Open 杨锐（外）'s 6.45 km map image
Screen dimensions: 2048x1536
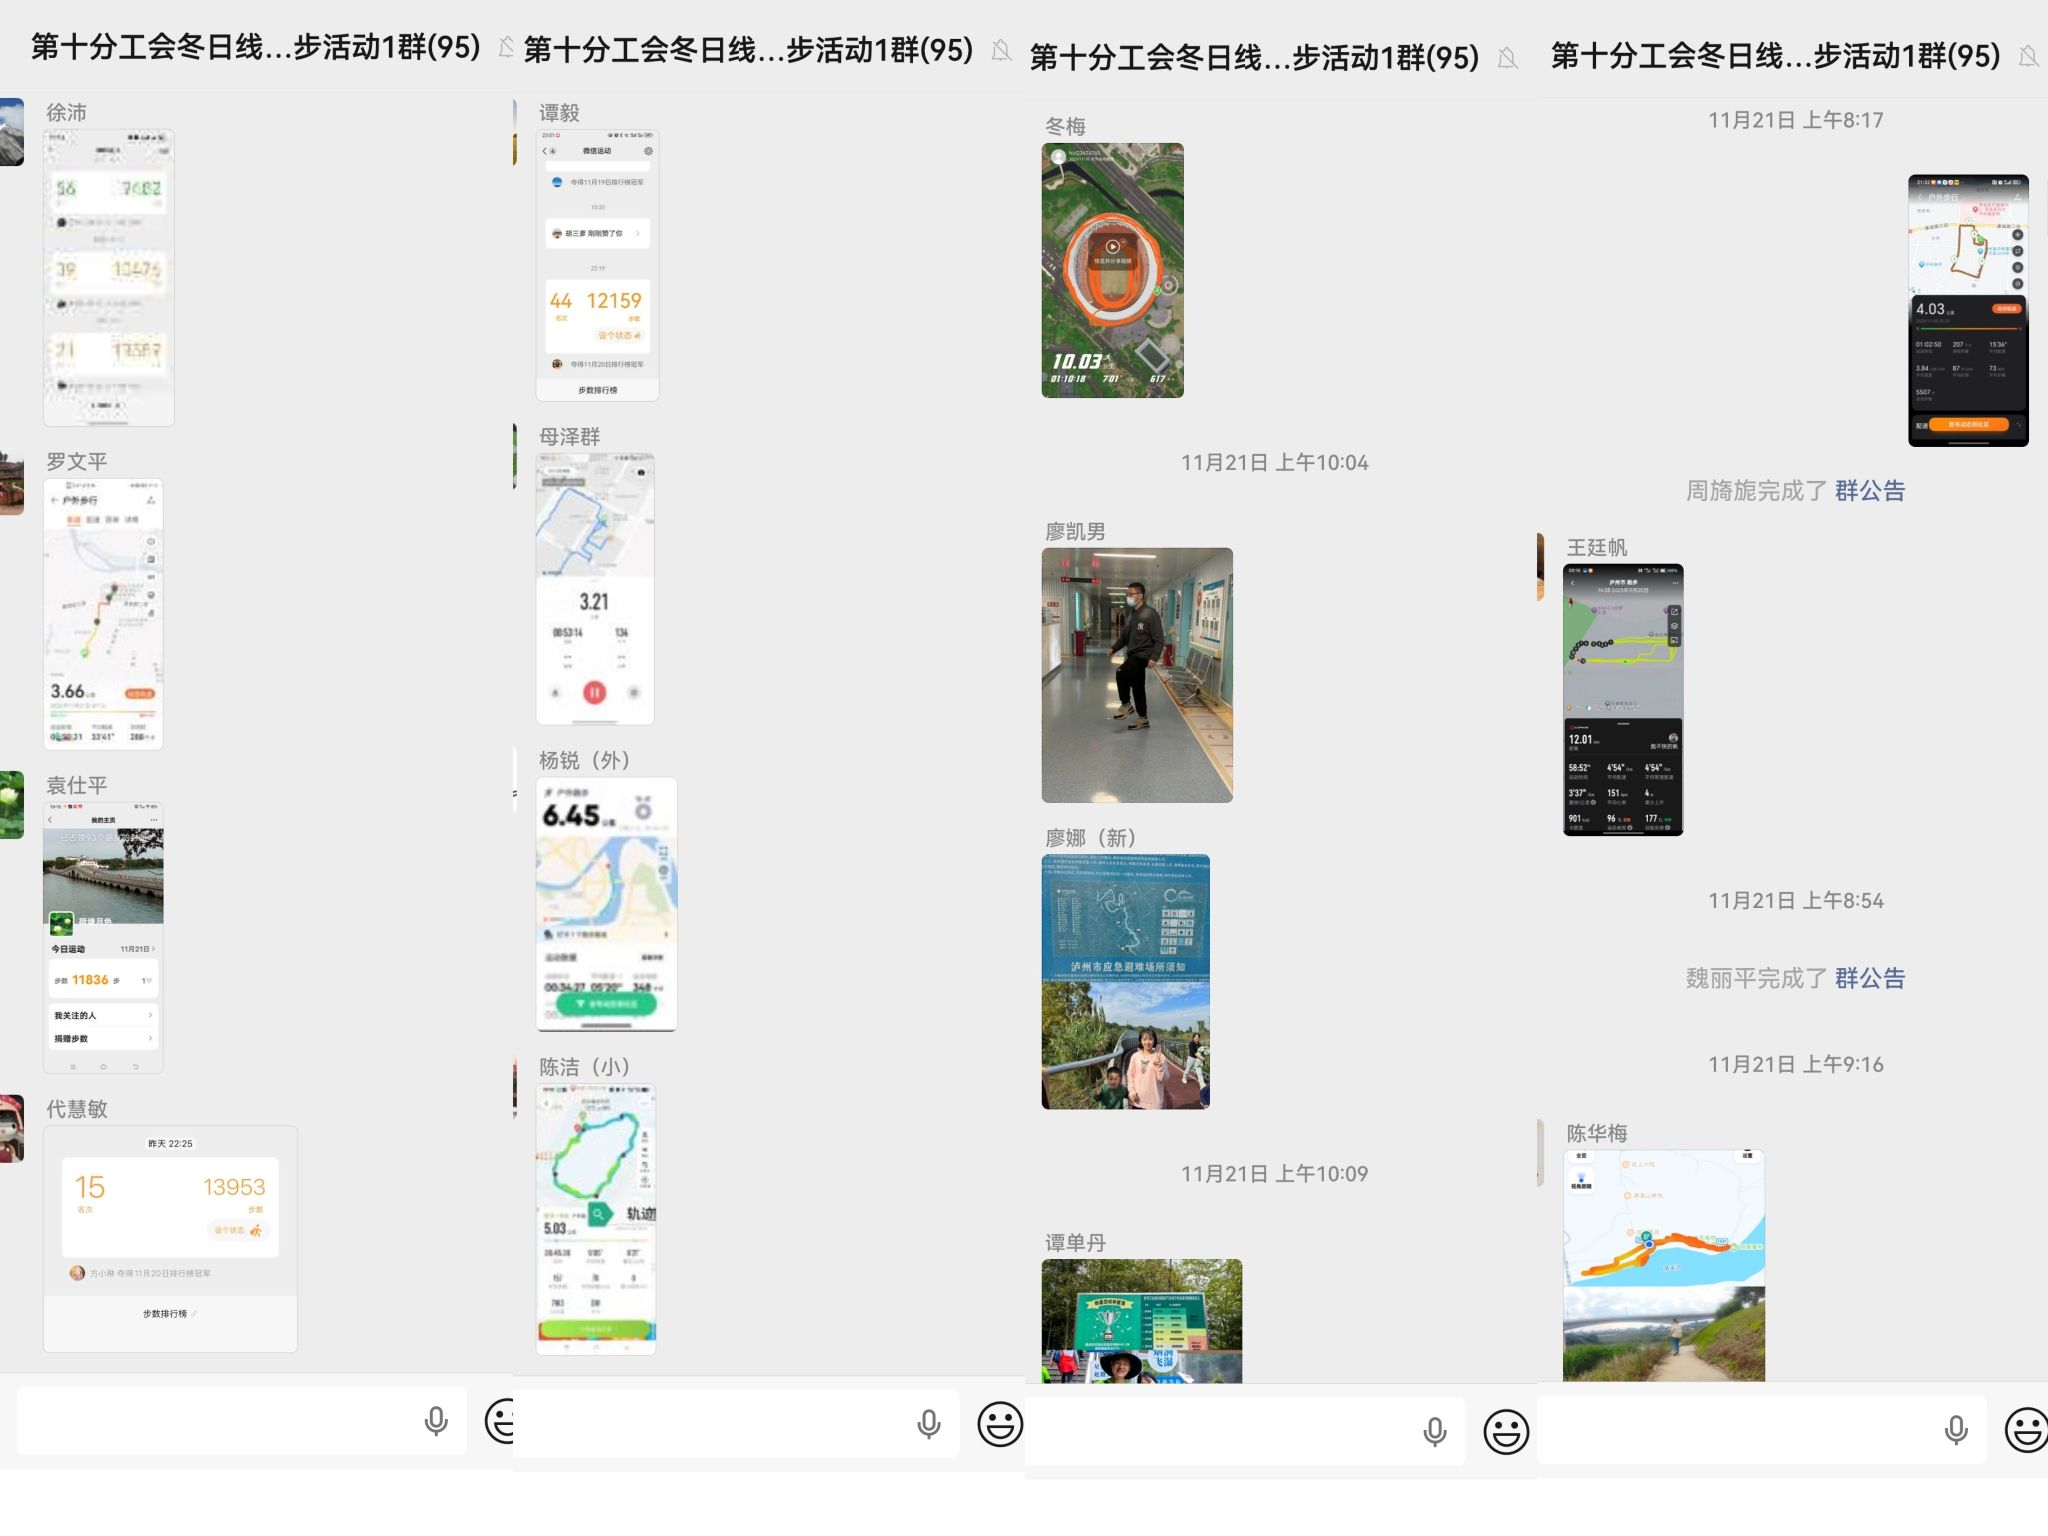coord(606,904)
